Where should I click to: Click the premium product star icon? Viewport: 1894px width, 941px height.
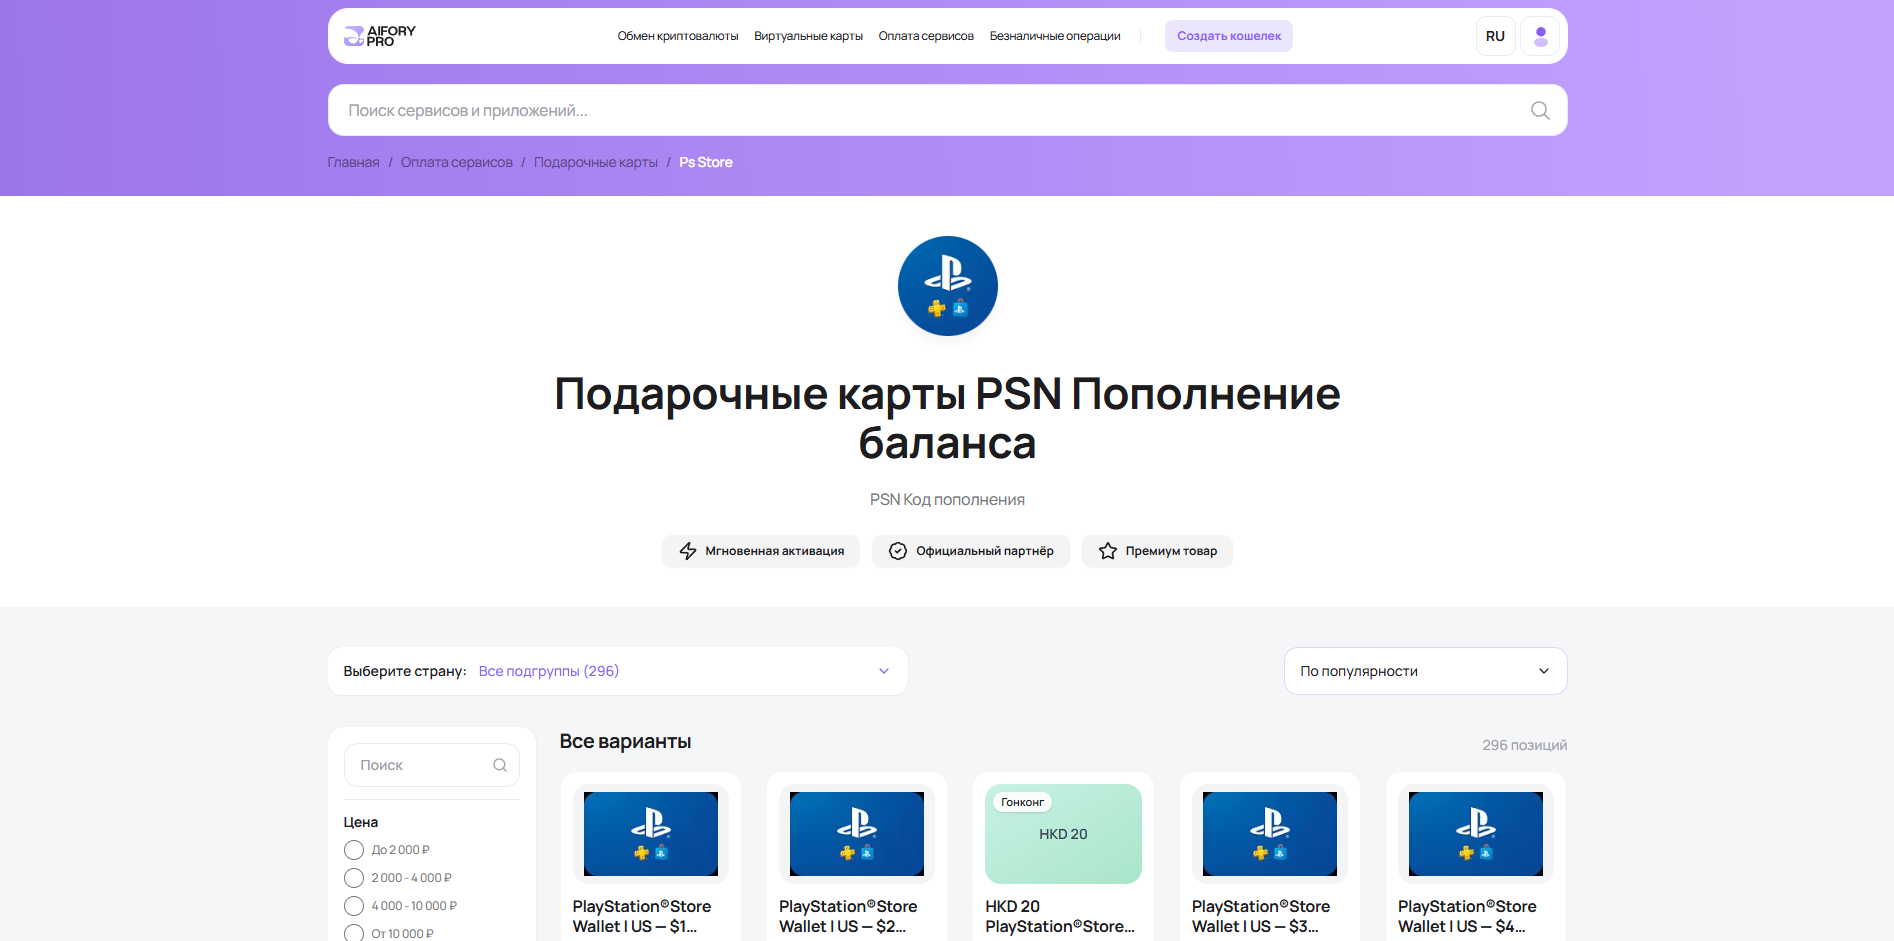pyautogui.click(x=1107, y=551)
